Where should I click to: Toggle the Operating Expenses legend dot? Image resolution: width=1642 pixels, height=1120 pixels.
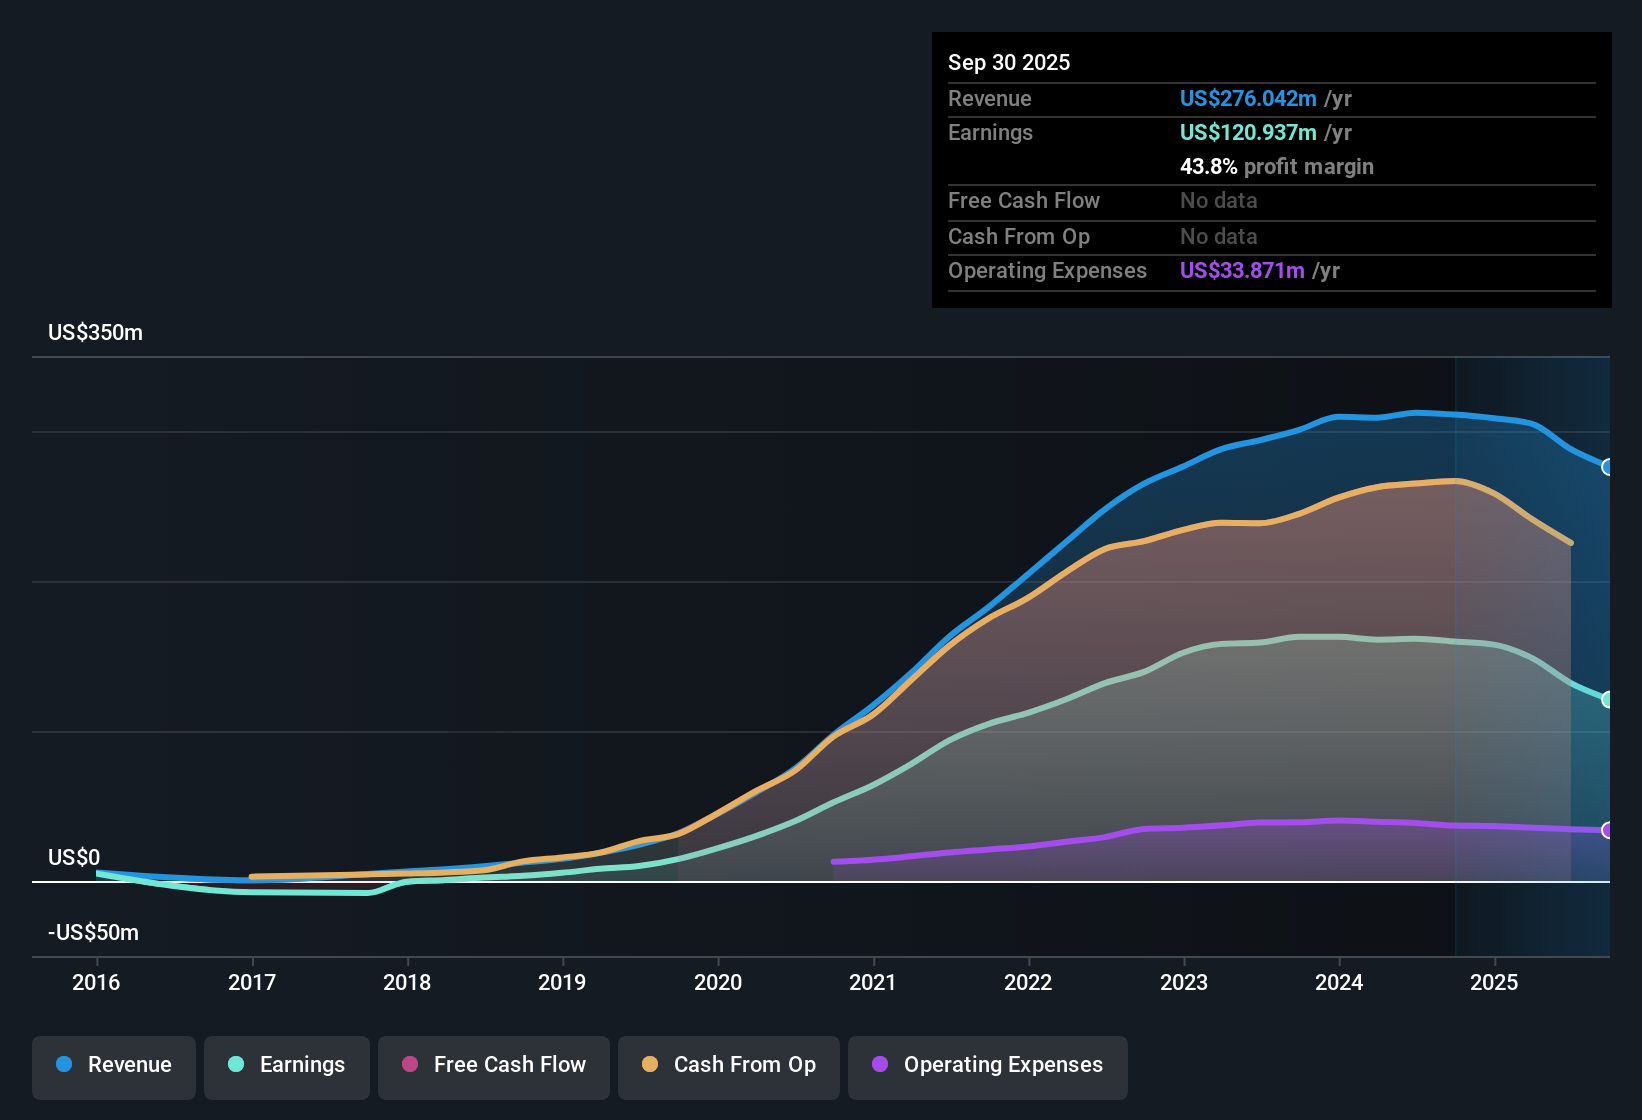pos(877,1066)
